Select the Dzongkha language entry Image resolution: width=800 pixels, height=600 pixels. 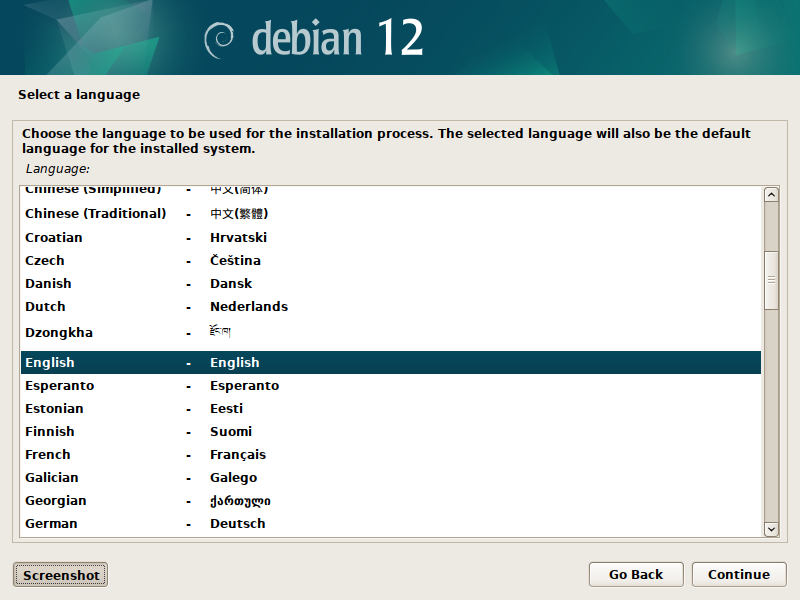click(x=391, y=333)
